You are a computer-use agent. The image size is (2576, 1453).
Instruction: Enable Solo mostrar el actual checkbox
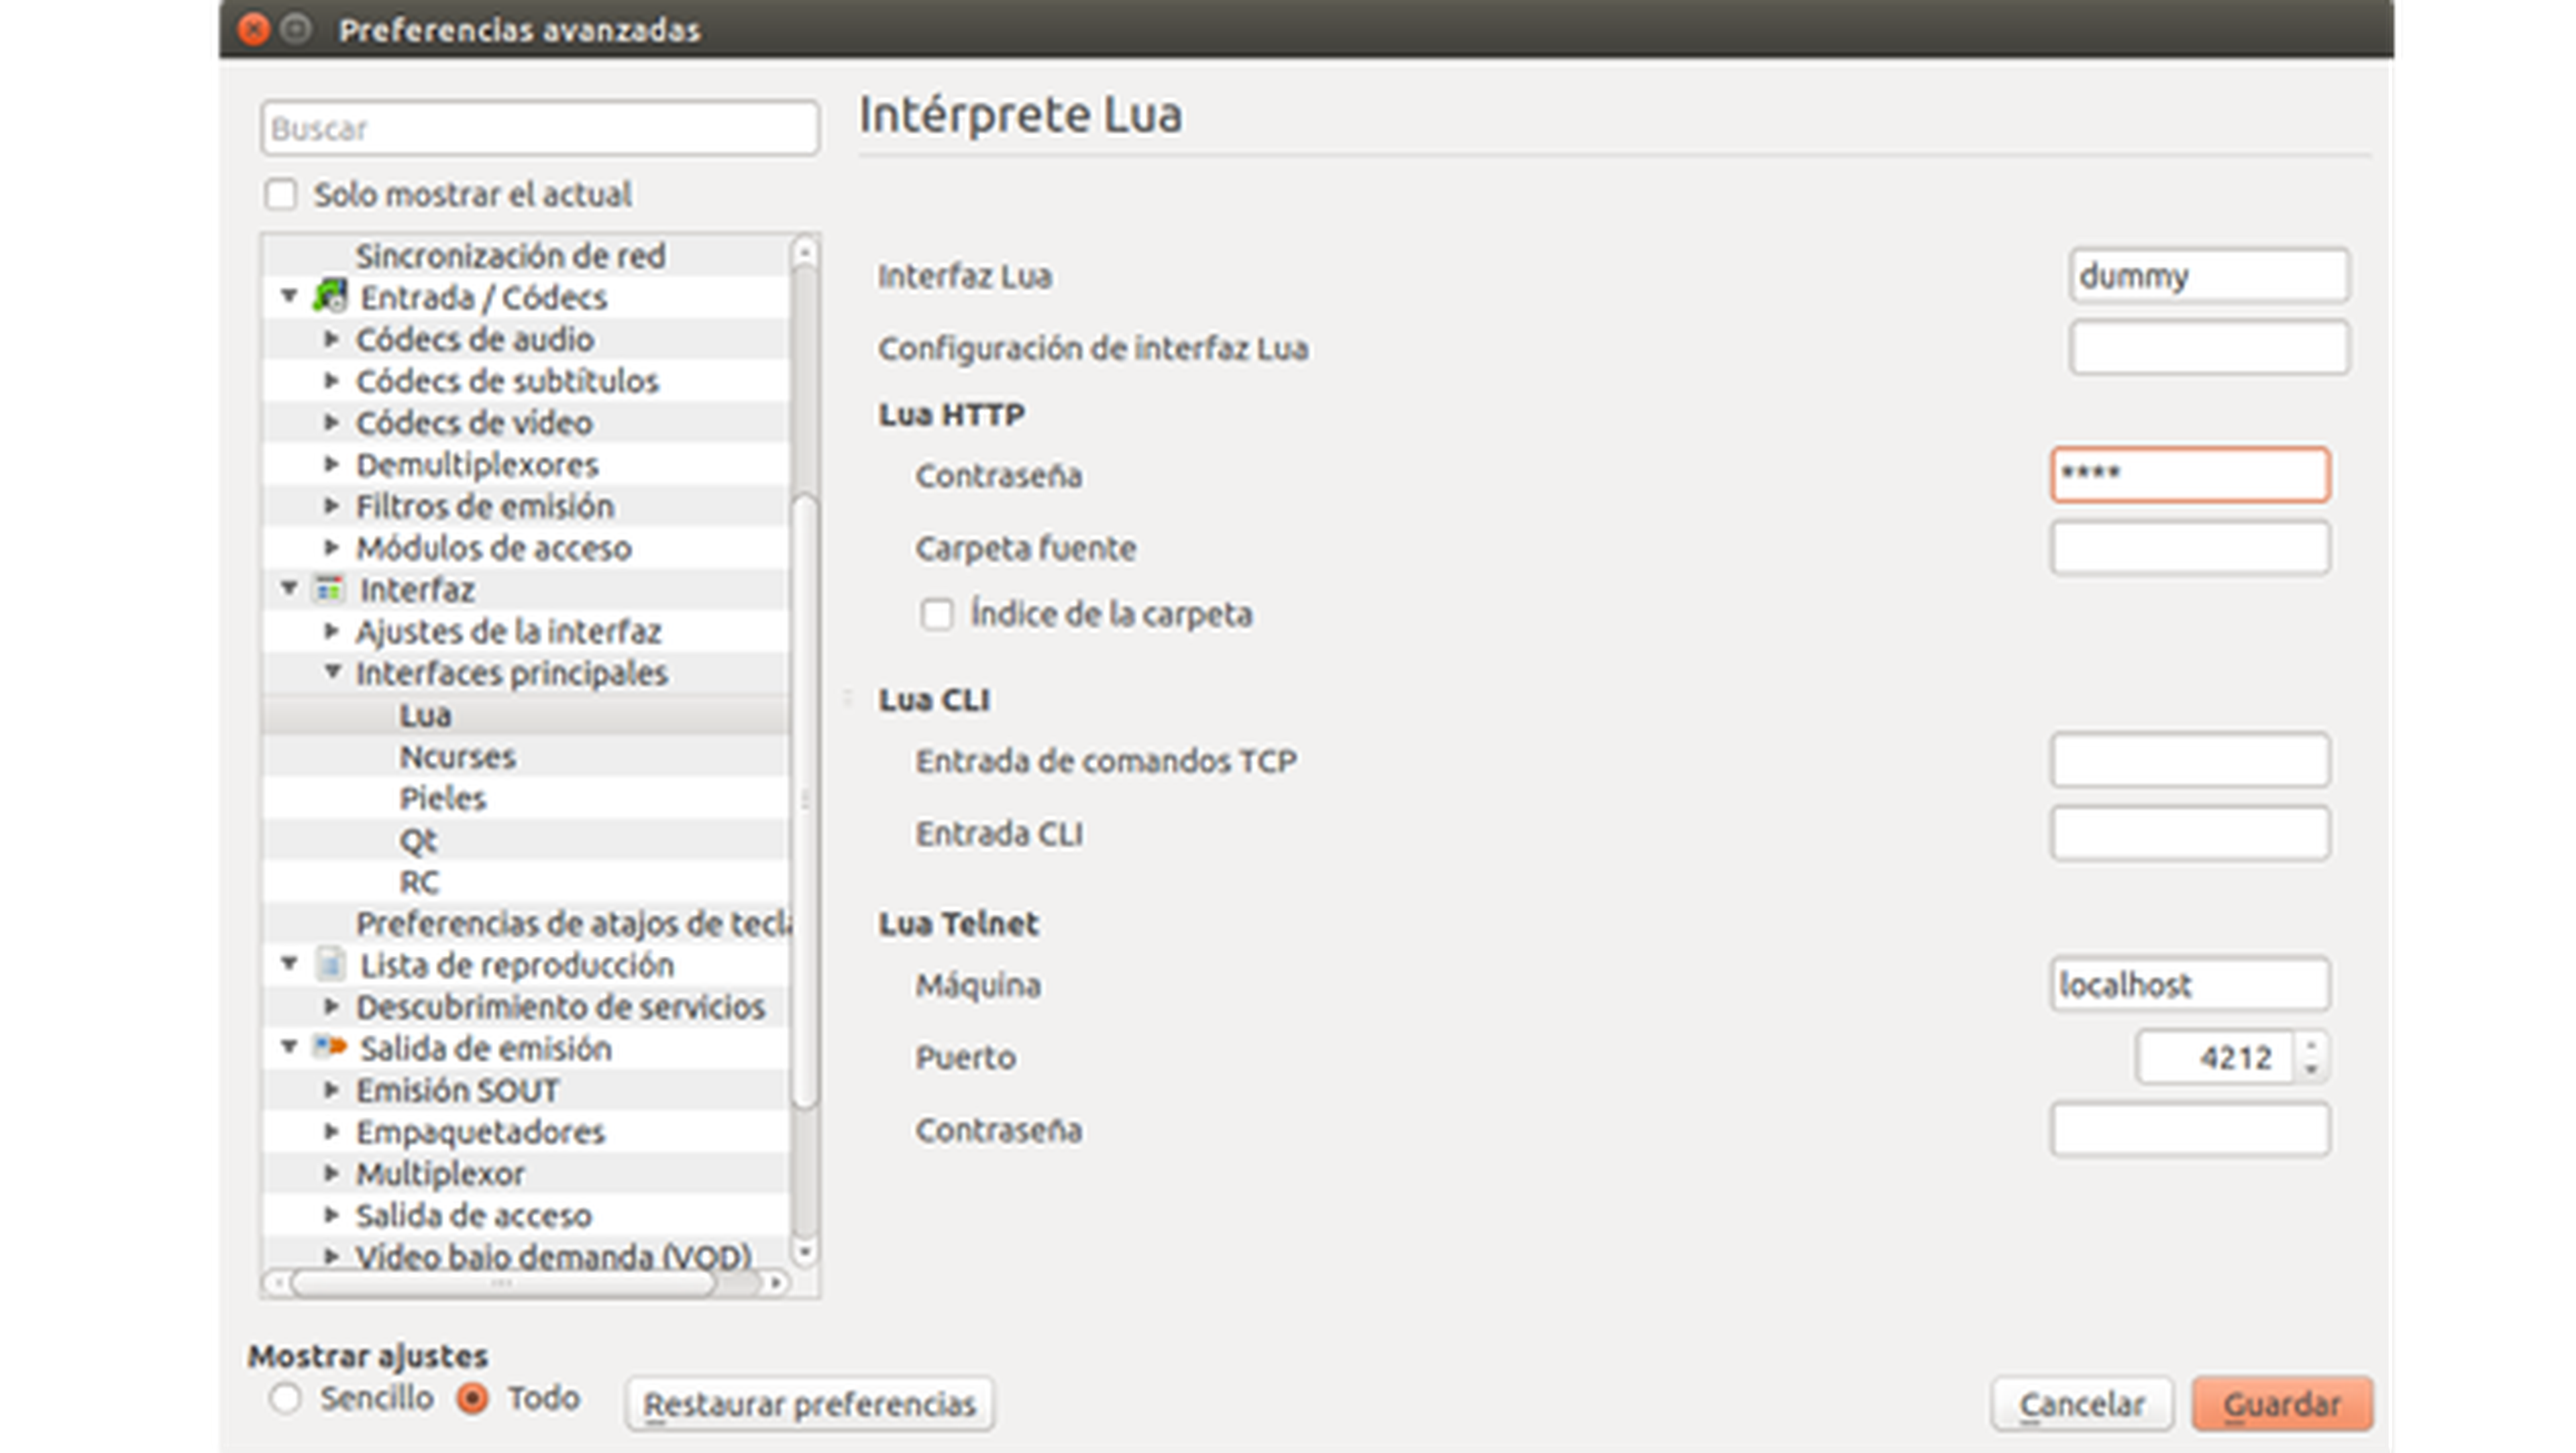tap(281, 194)
